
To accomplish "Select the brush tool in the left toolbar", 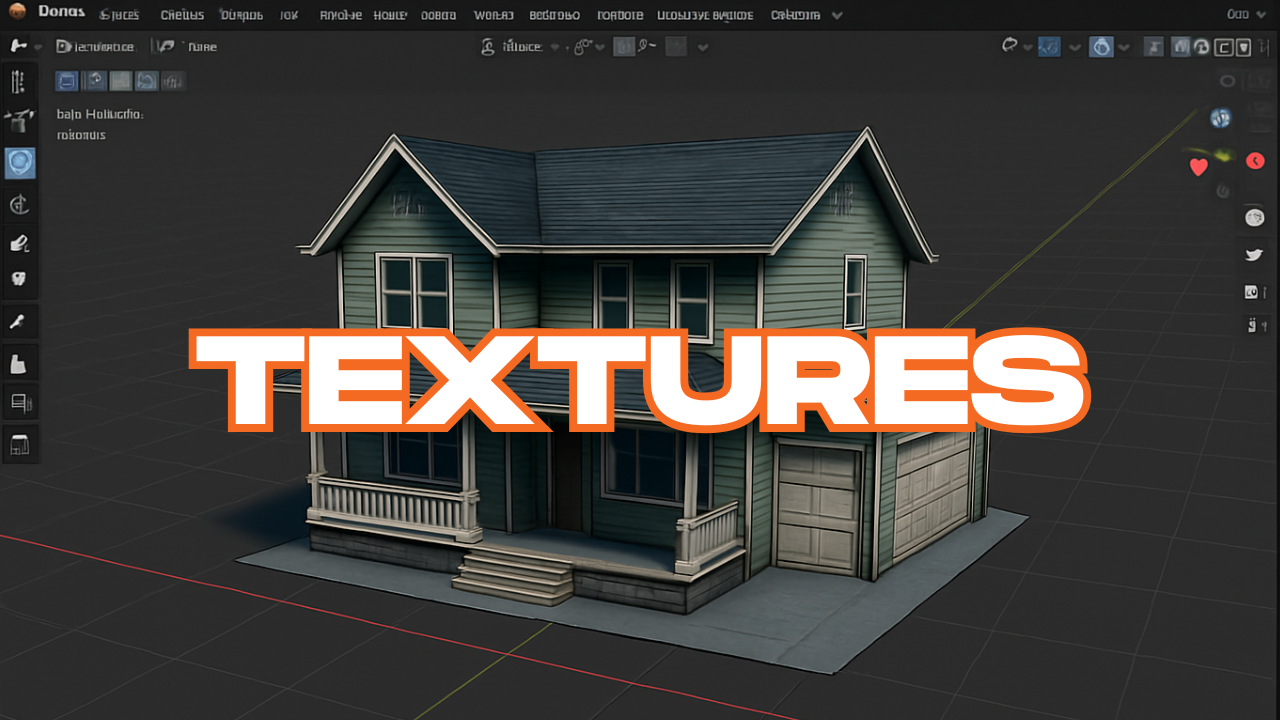I will (19, 321).
